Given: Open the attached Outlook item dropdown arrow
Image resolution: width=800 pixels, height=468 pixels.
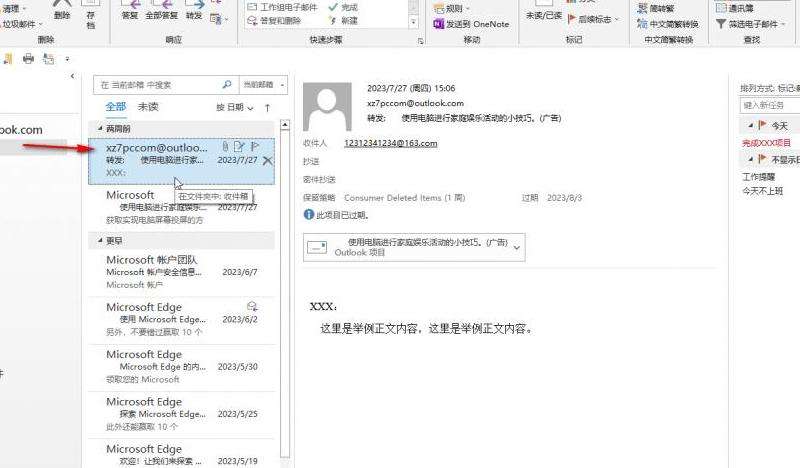Looking at the screenshot, I should pos(517,248).
